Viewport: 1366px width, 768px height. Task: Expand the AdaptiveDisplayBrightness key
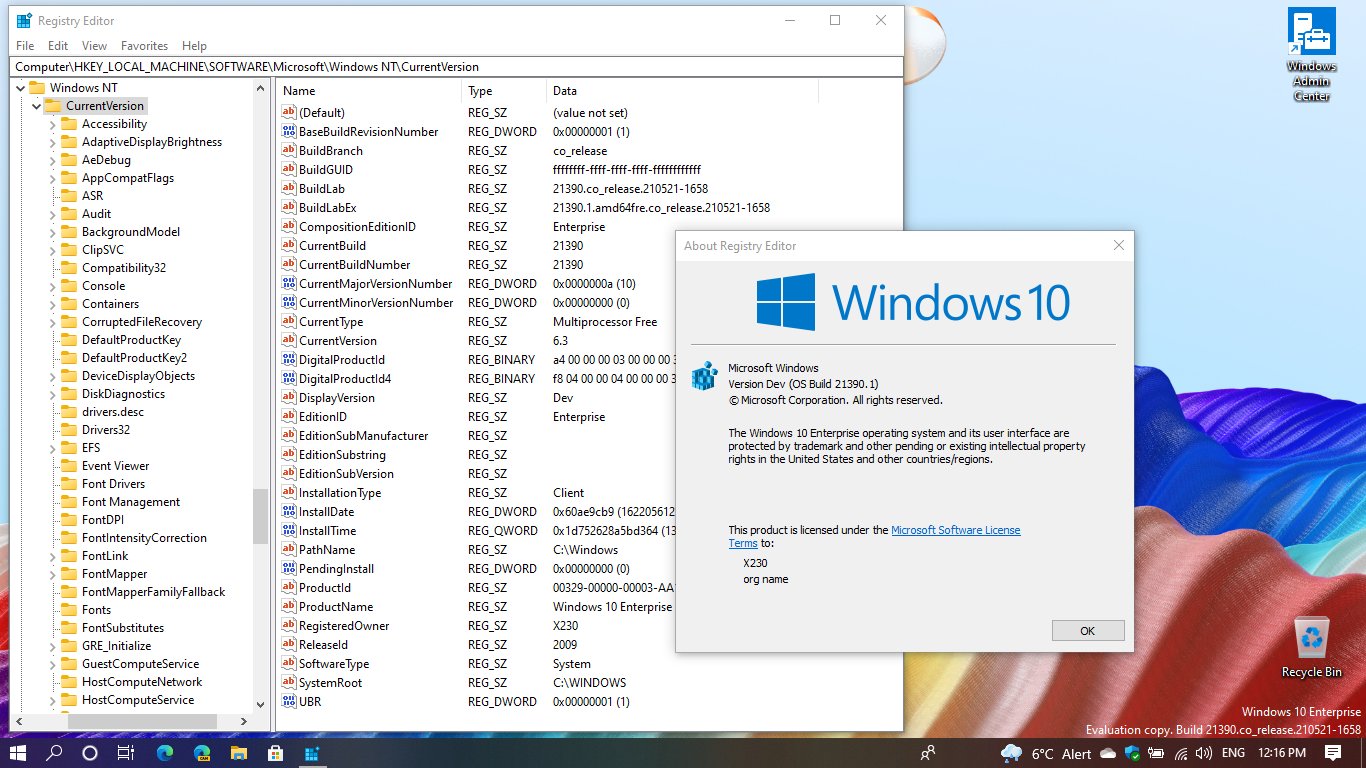[x=53, y=142]
